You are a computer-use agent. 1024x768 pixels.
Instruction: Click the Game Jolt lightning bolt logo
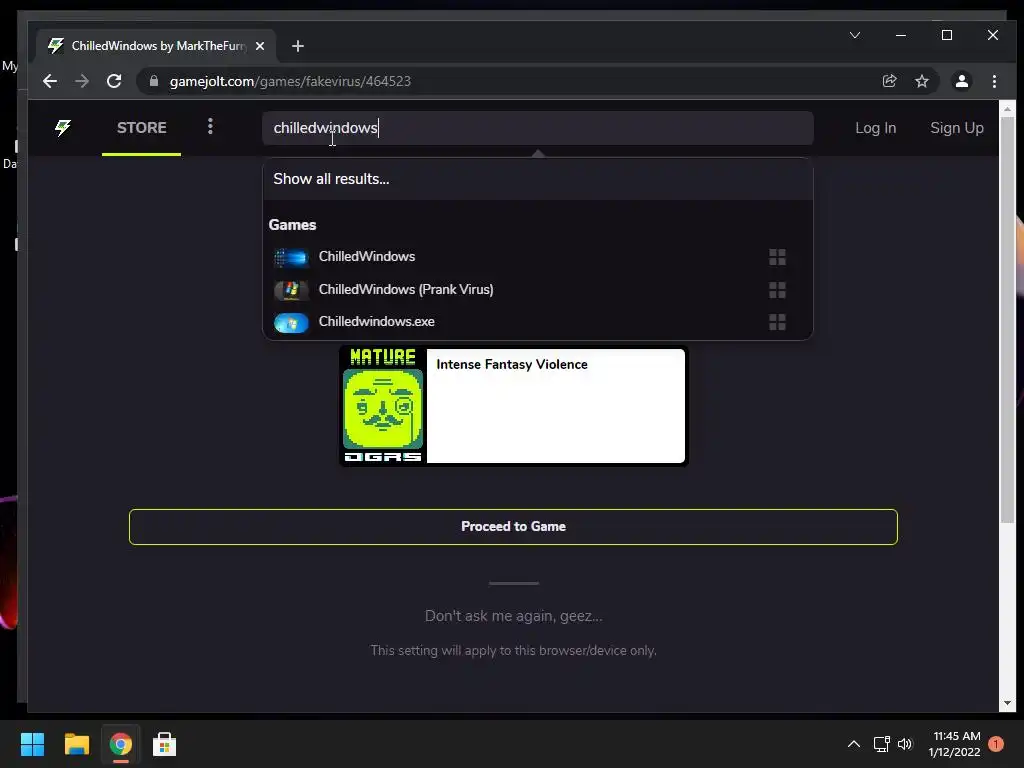[x=63, y=127]
